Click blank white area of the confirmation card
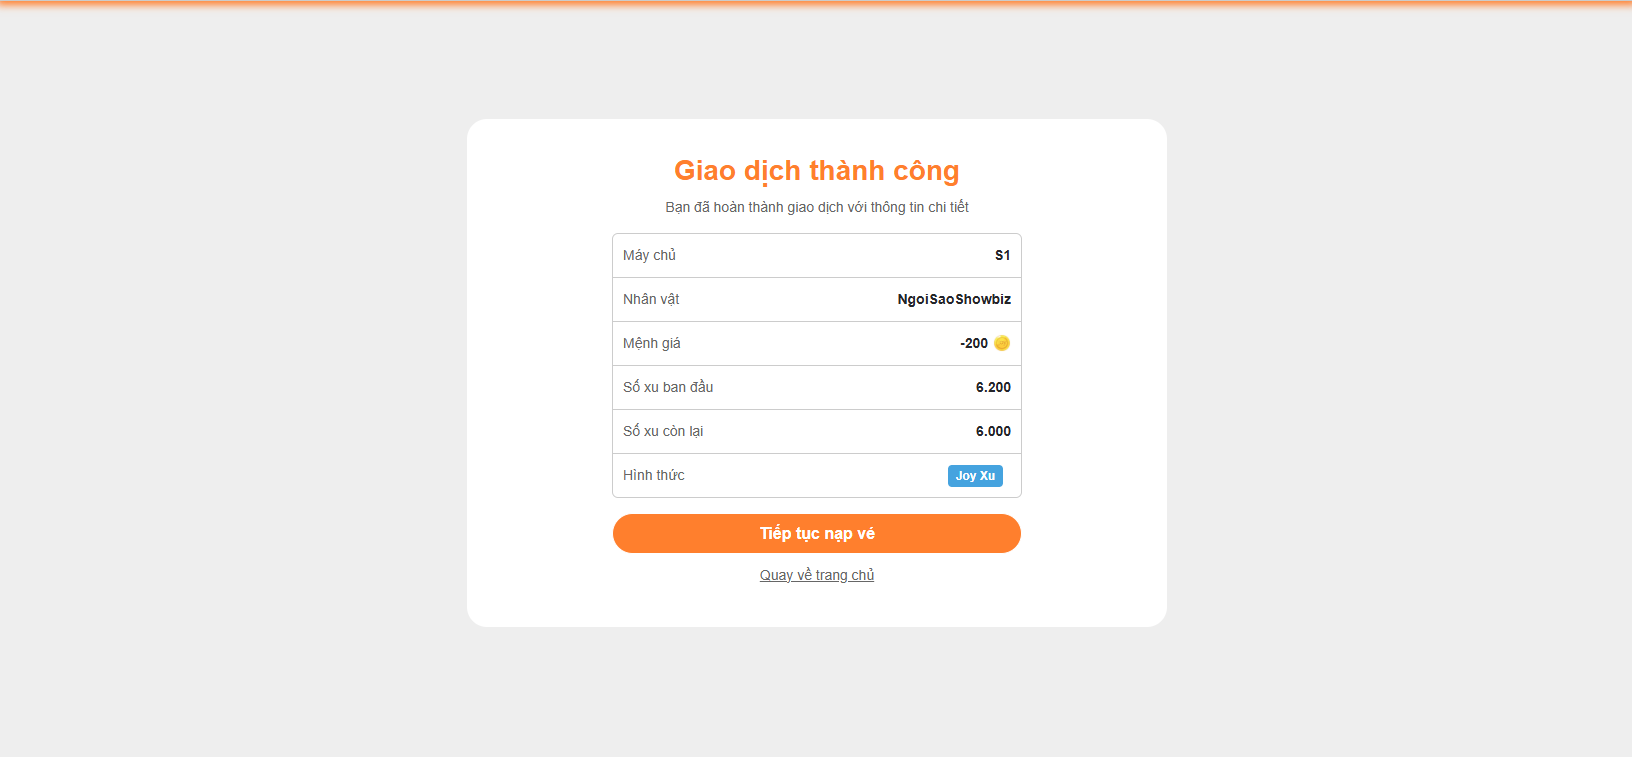Viewport: 1632px width, 757px height. [x=540, y=400]
